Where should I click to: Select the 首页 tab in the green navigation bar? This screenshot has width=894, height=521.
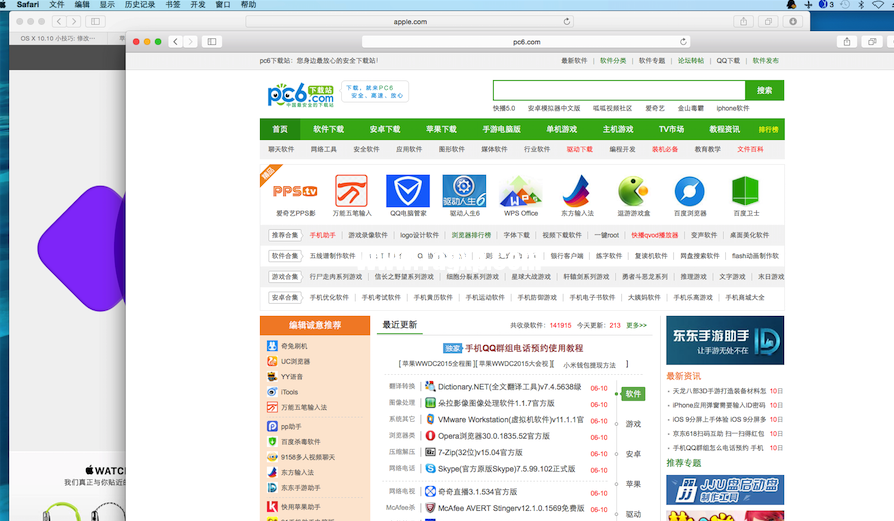pos(280,129)
